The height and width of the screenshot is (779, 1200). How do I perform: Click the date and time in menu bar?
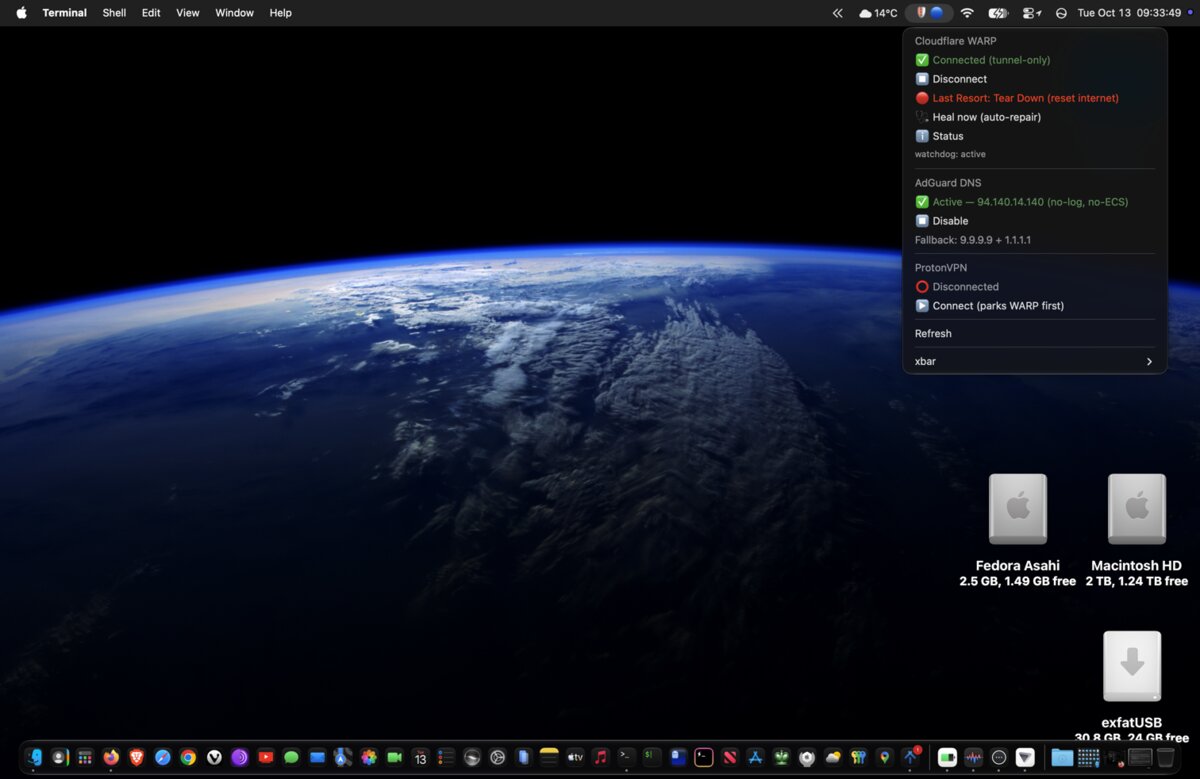click(1129, 13)
